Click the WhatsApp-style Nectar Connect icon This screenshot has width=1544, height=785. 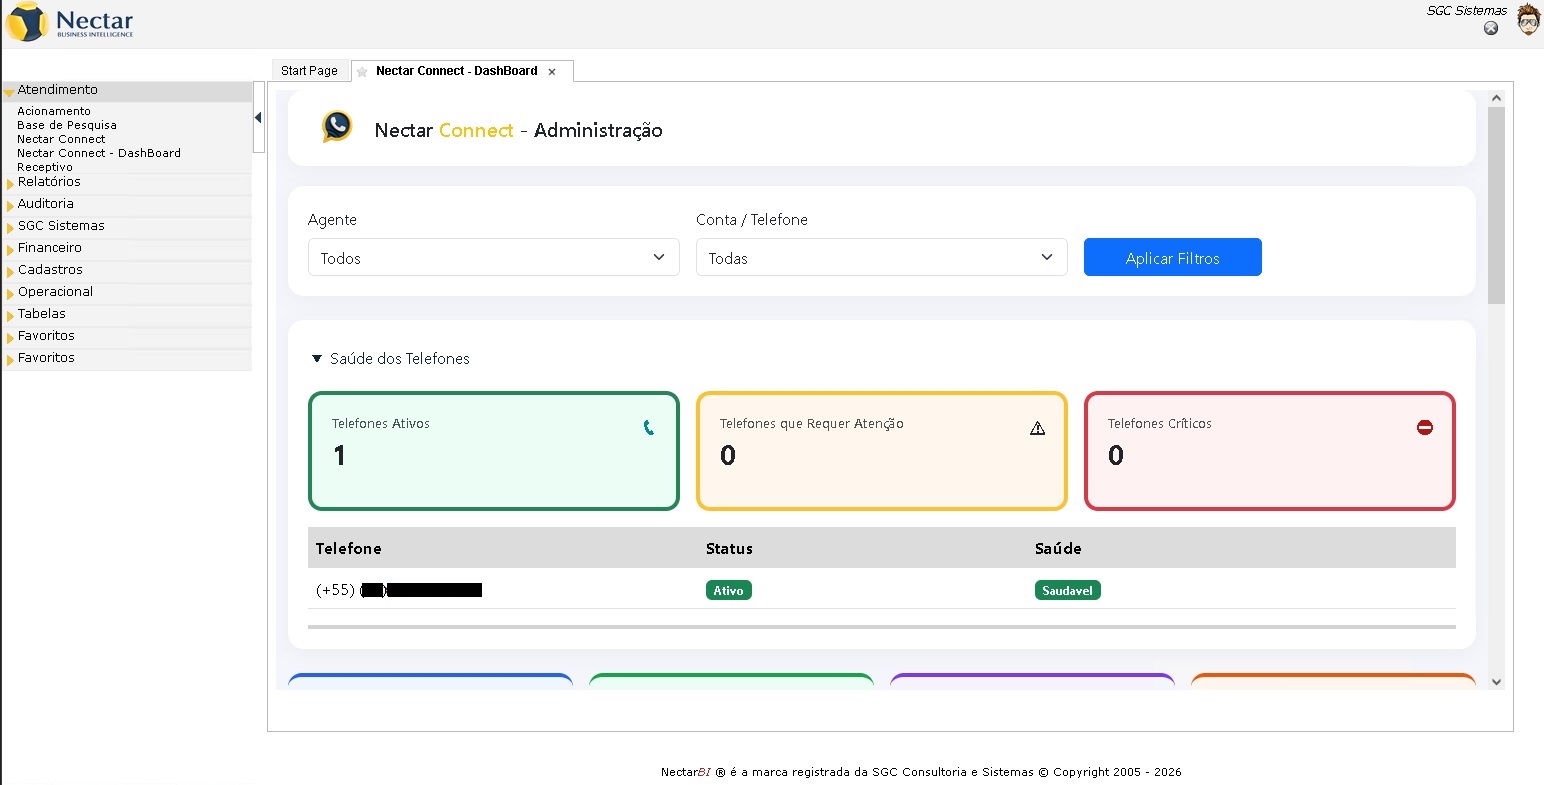337,127
